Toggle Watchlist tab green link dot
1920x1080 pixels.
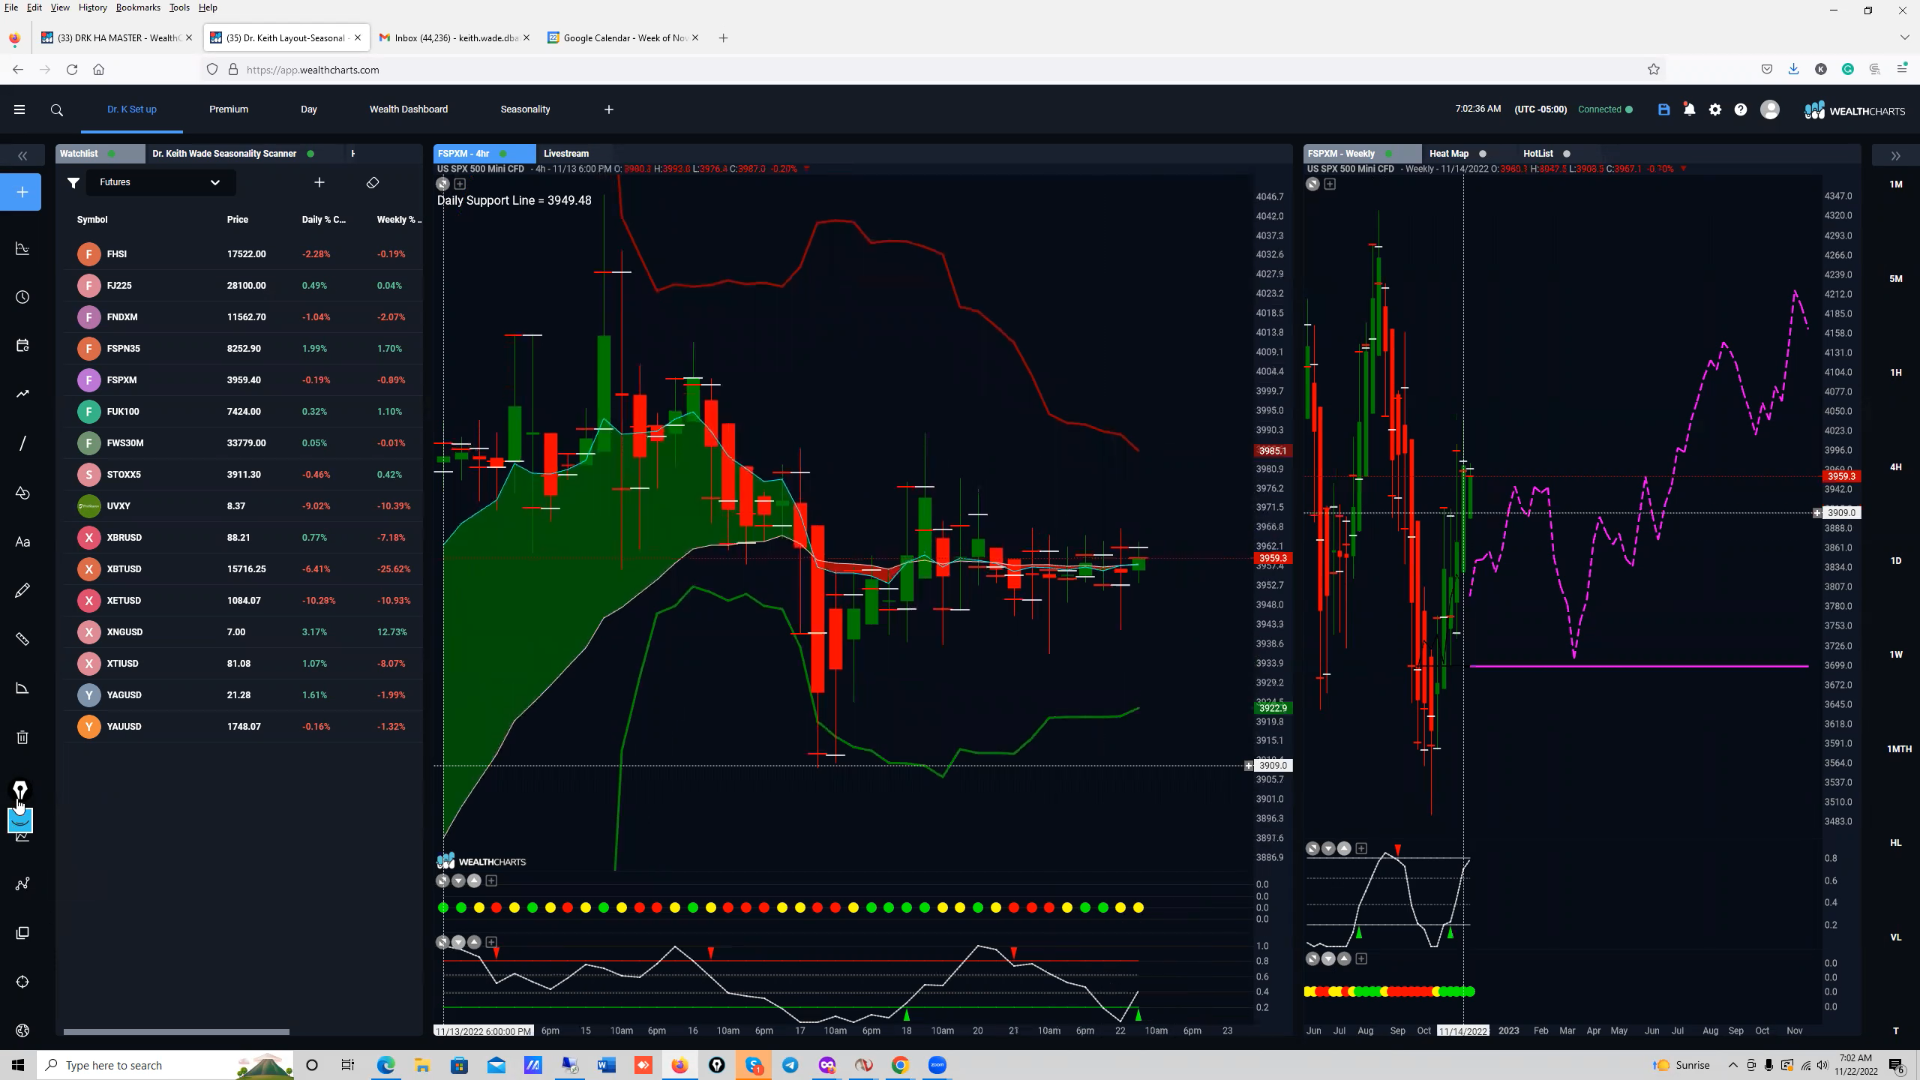point(111,154)
